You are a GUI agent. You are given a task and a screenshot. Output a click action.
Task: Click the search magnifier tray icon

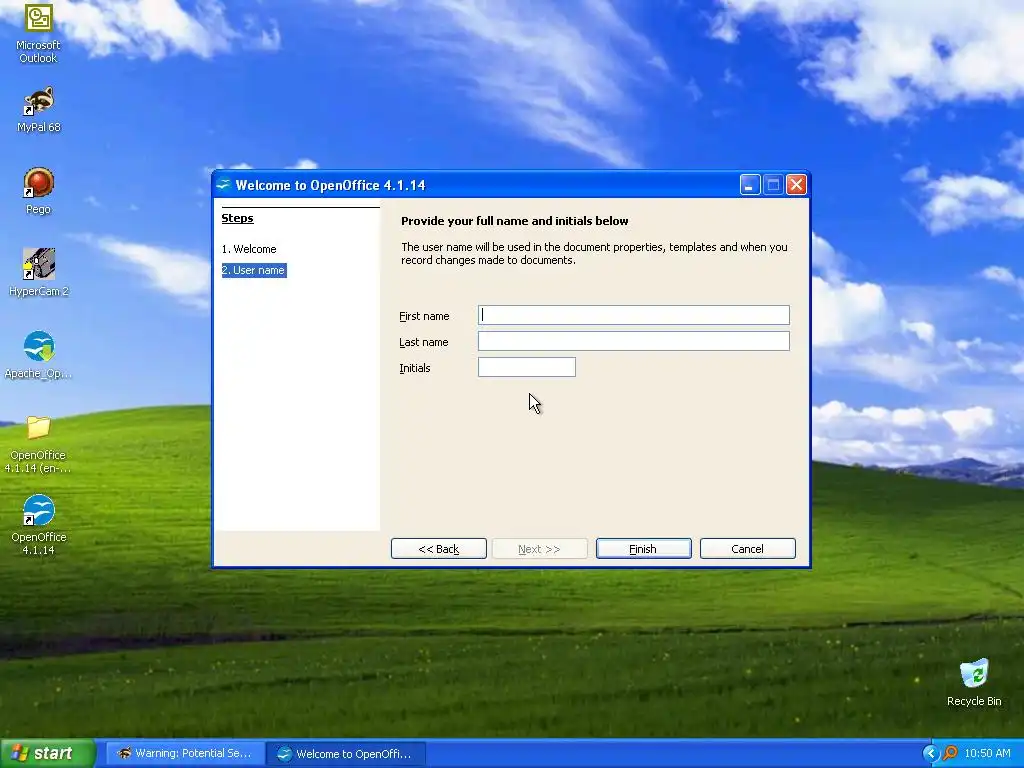click(950, 753)
